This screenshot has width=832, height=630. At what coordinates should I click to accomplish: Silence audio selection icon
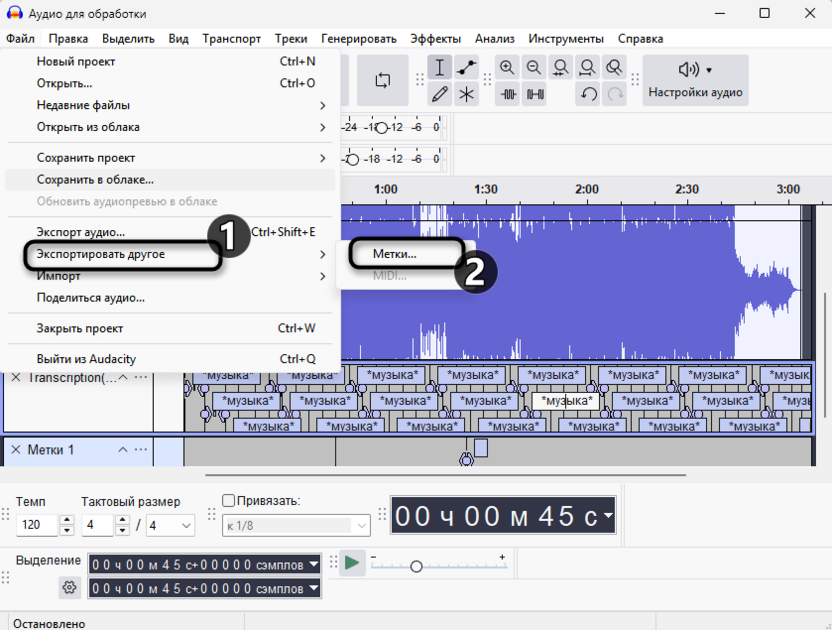534,94
